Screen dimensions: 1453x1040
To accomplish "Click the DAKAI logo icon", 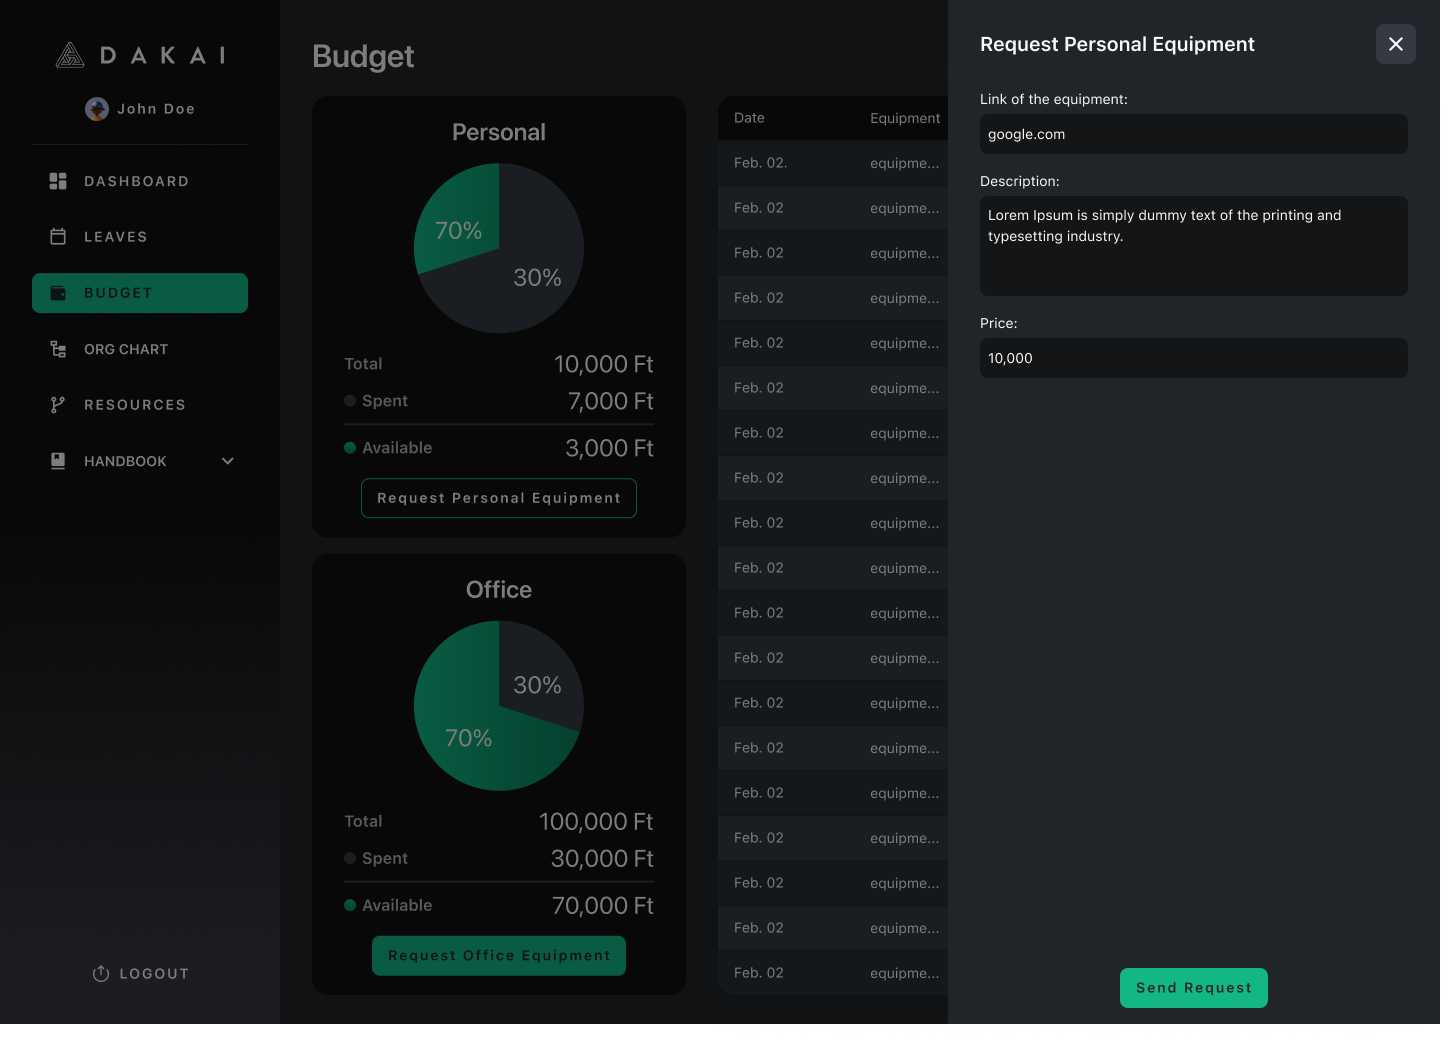I will point(70,55).
